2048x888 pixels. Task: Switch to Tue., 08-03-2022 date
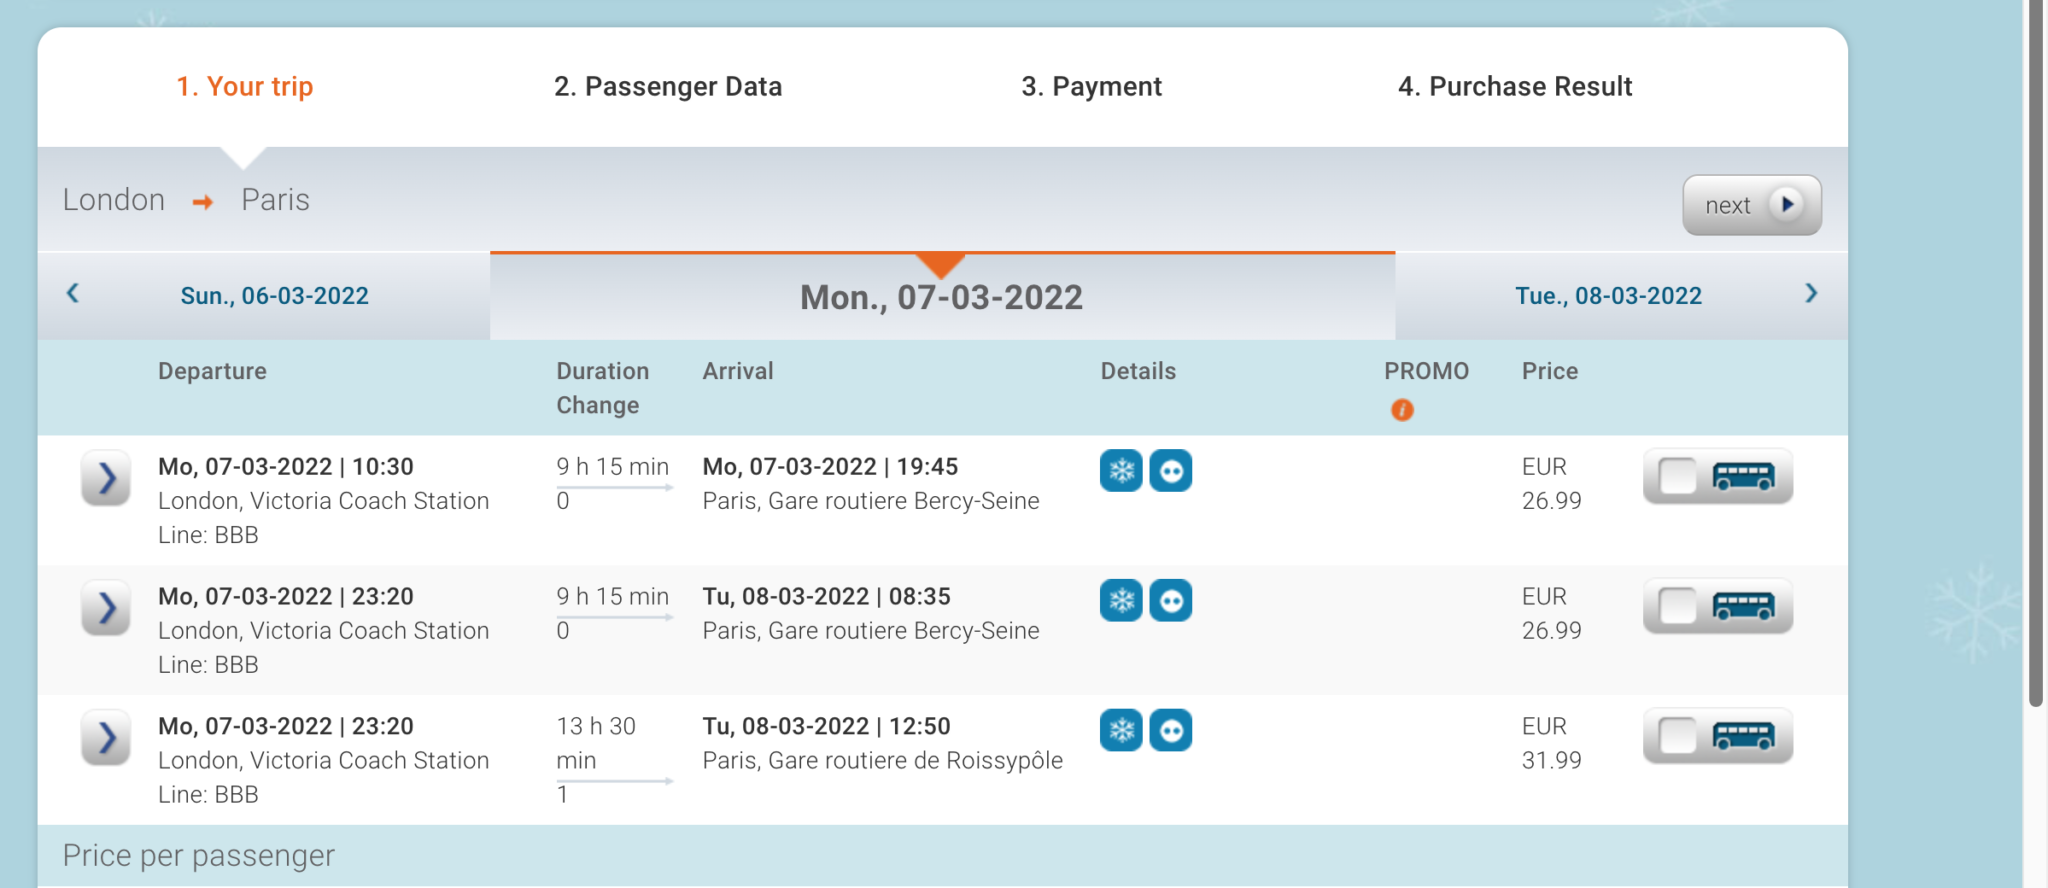(x=1608, y=296)
